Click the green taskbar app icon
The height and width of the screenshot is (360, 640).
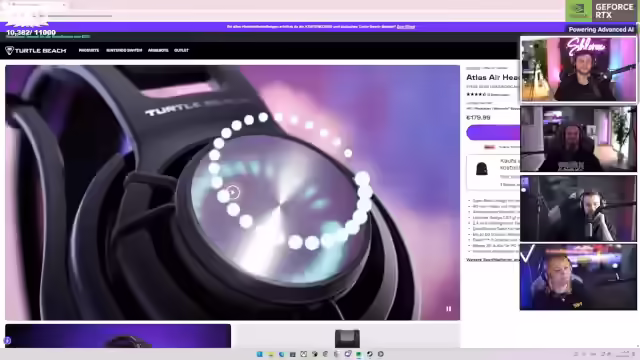[358, 354]
